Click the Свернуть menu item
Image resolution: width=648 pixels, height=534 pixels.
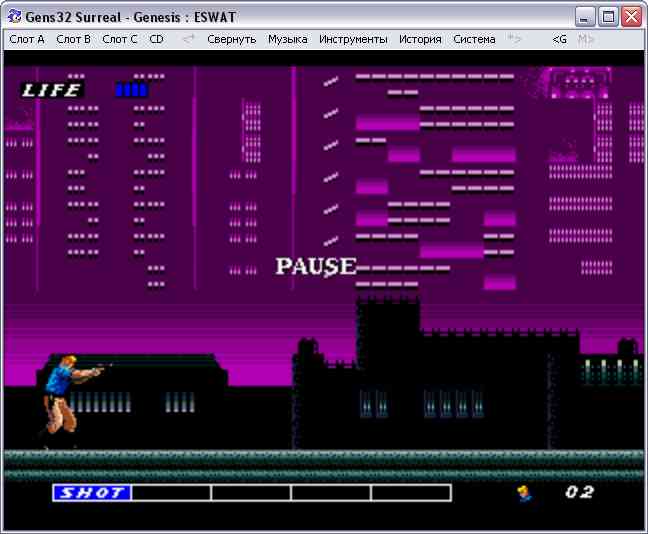tap(231, 40)
